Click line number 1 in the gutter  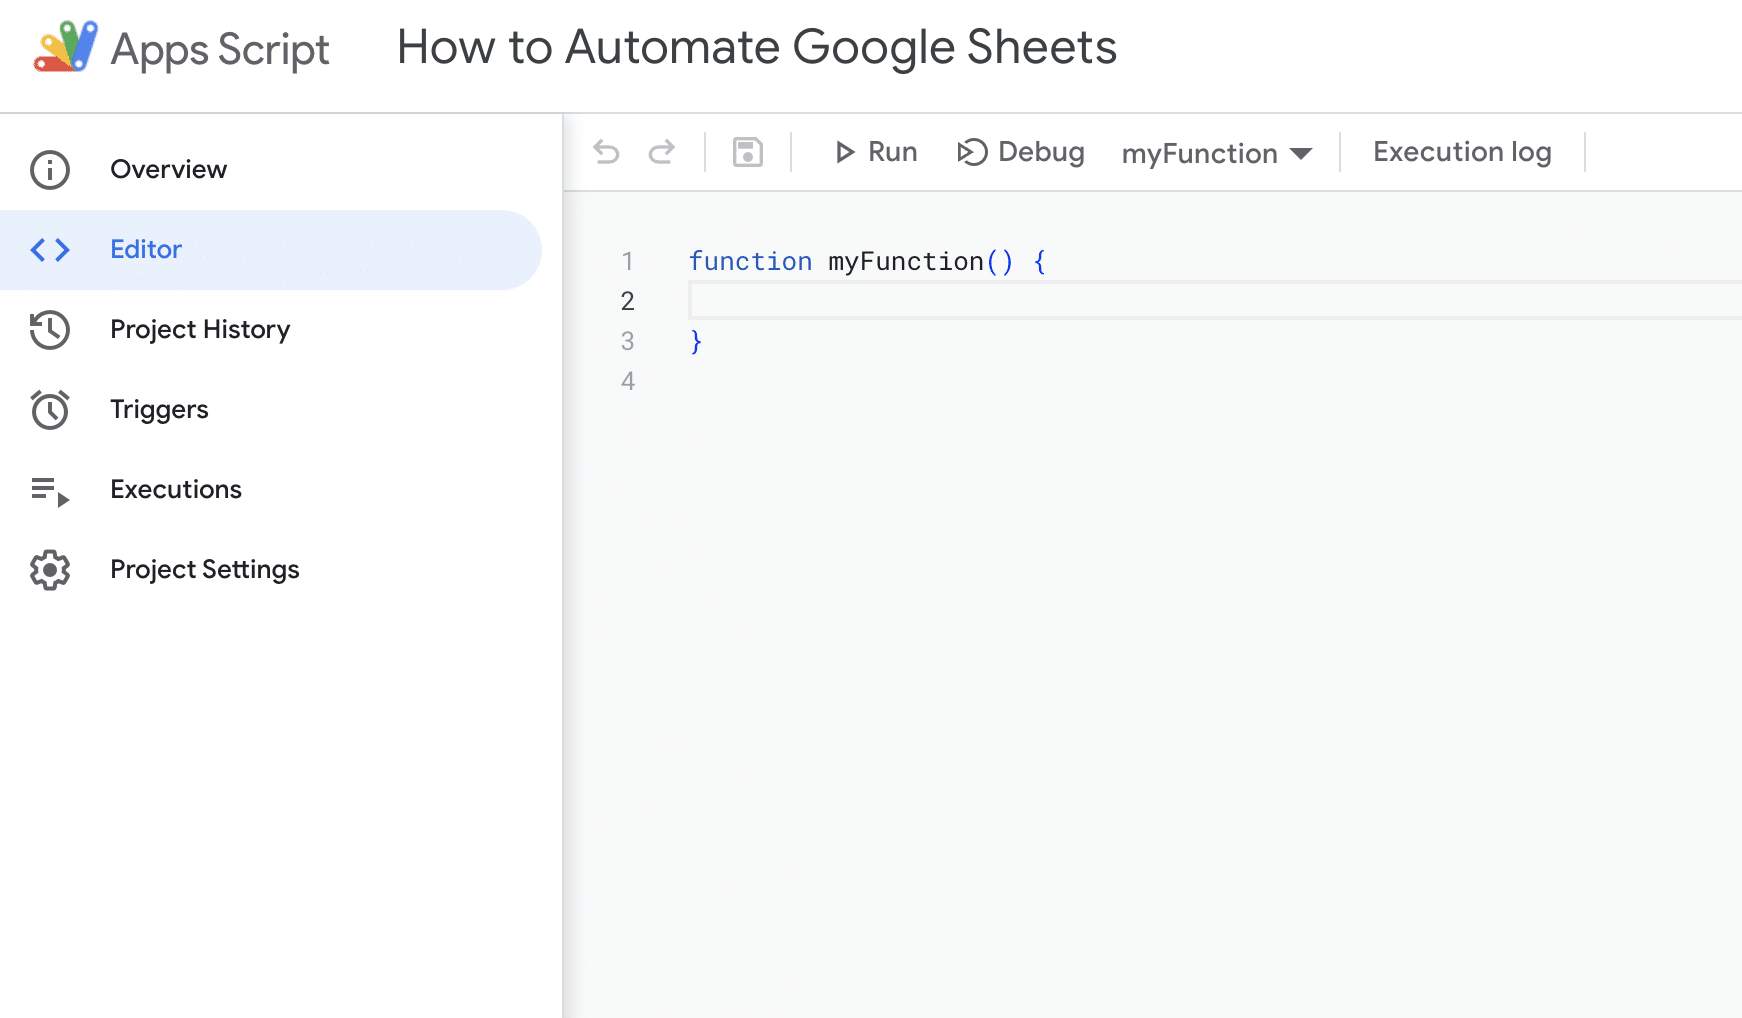628,261
